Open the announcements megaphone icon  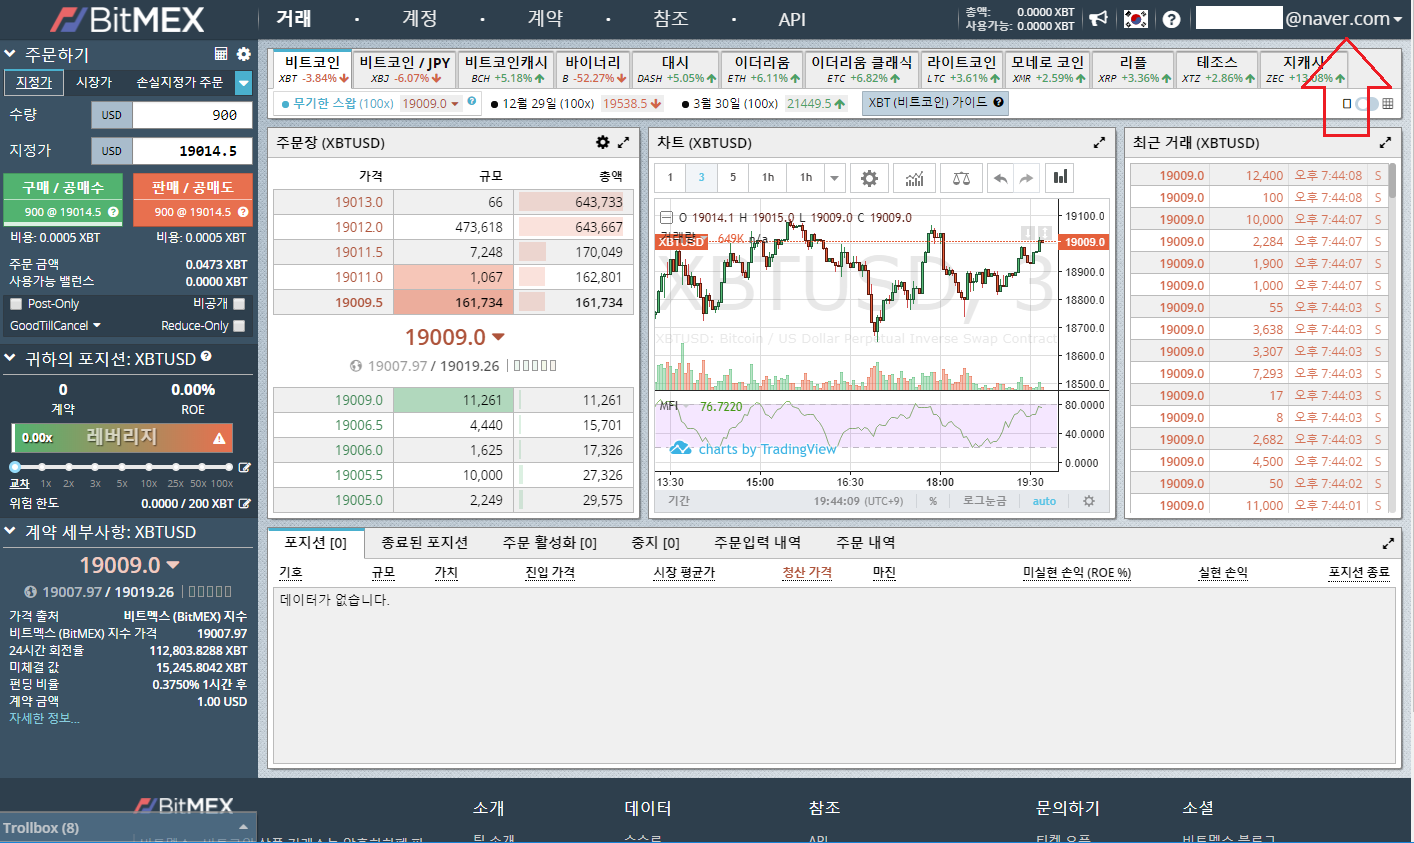tap(1098, 19)
